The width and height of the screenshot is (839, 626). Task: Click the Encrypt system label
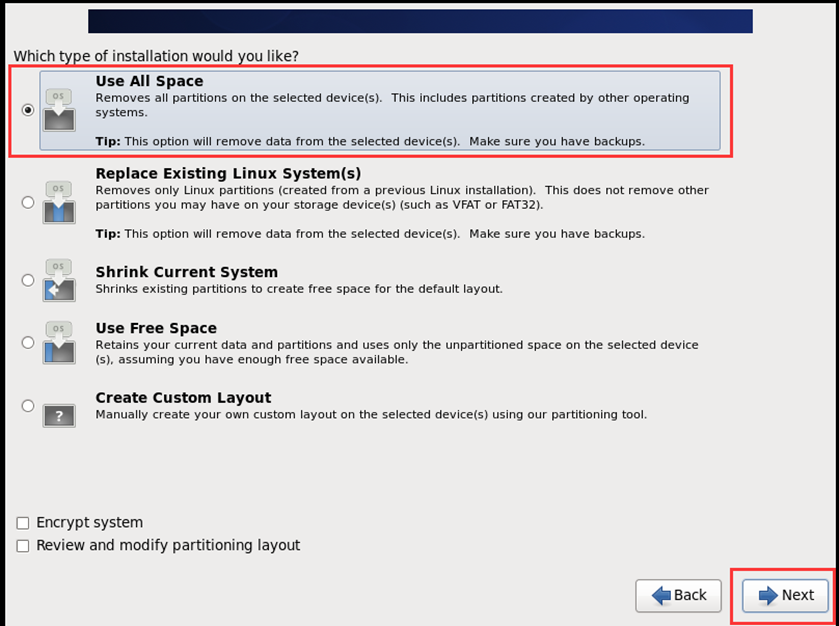point(89,523)
